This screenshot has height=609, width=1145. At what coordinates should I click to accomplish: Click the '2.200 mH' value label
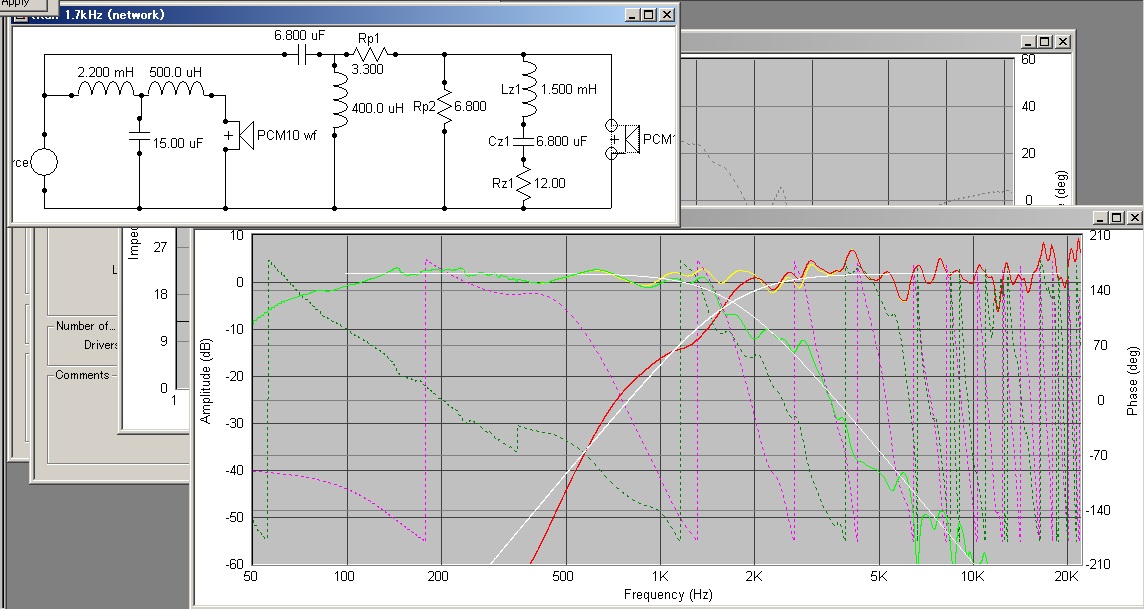click(x=106, y=72)
